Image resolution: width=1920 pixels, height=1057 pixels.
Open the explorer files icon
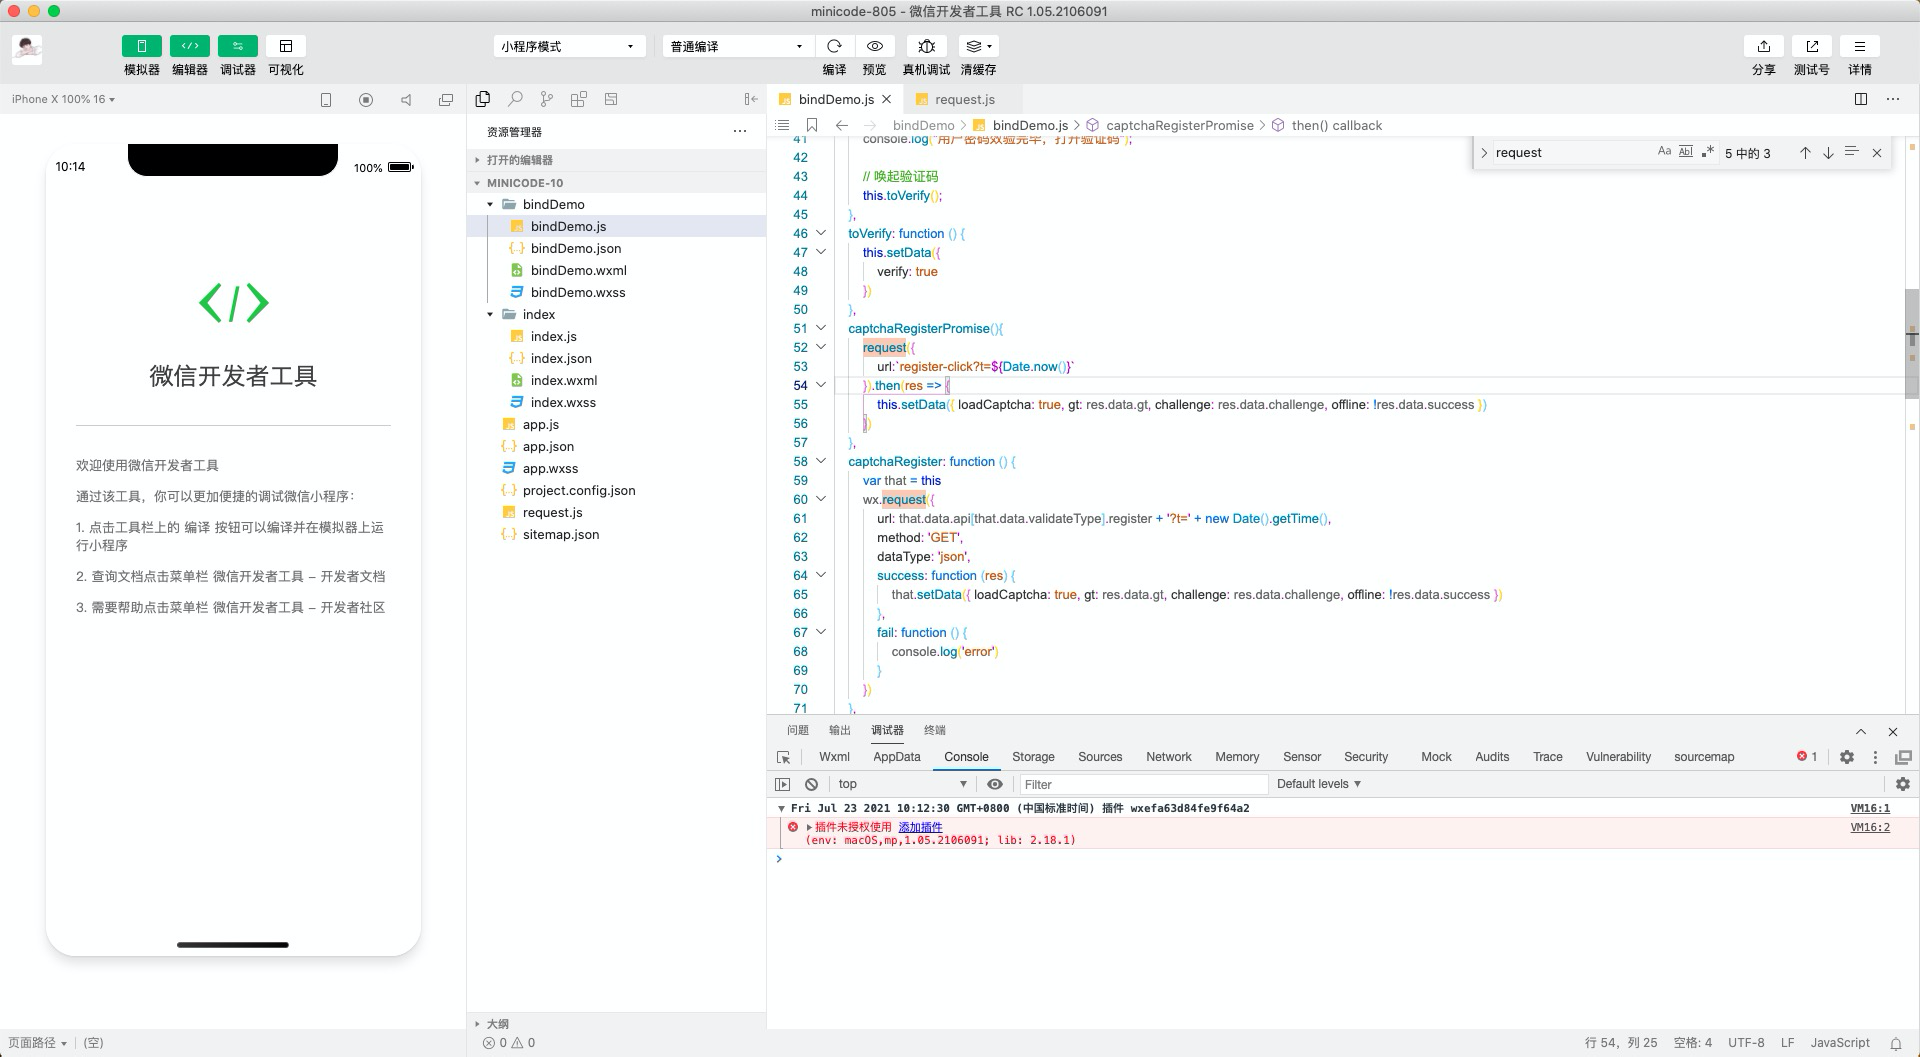[x=483, y=99]
